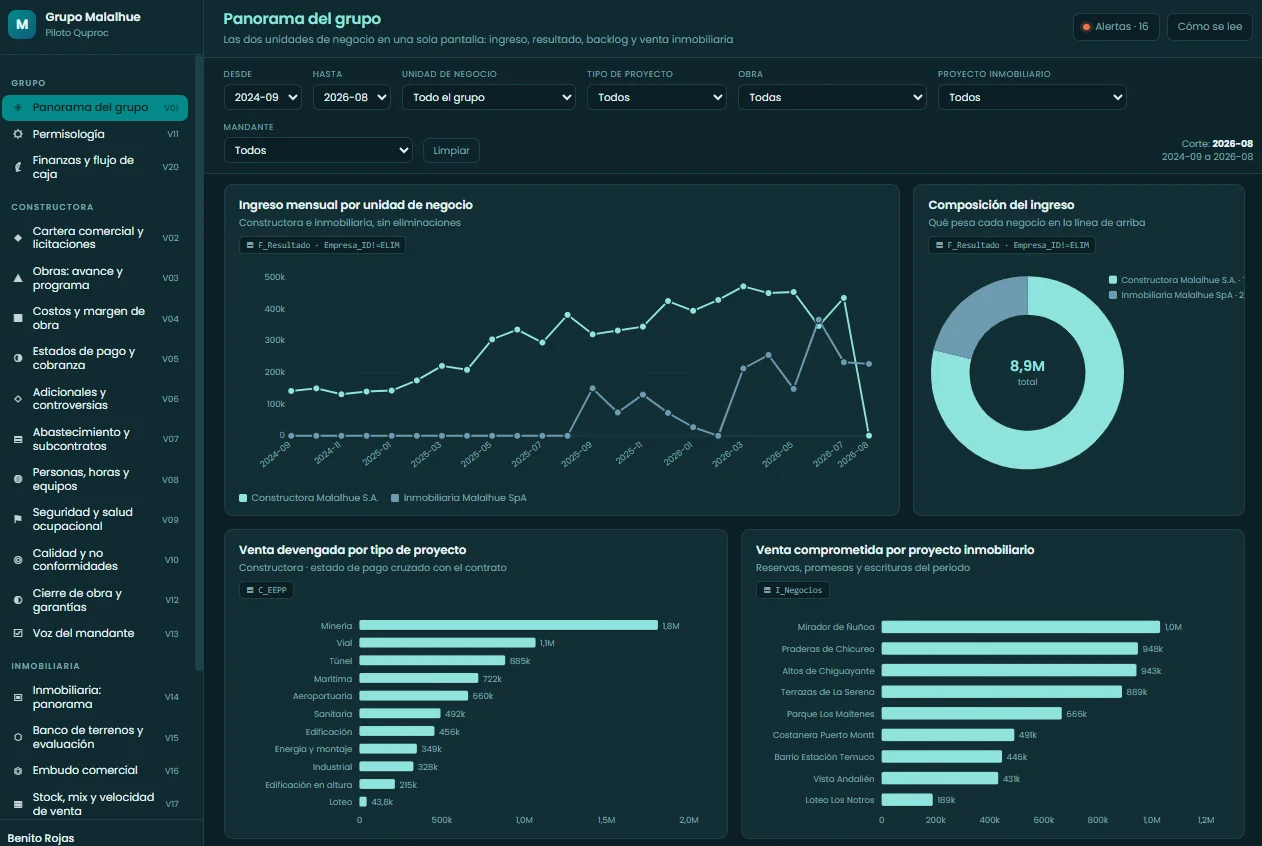Click the F_Resultado tag under Composición del ingreso
This screenshot has width=1262, height=846.
pos(1012,245)
